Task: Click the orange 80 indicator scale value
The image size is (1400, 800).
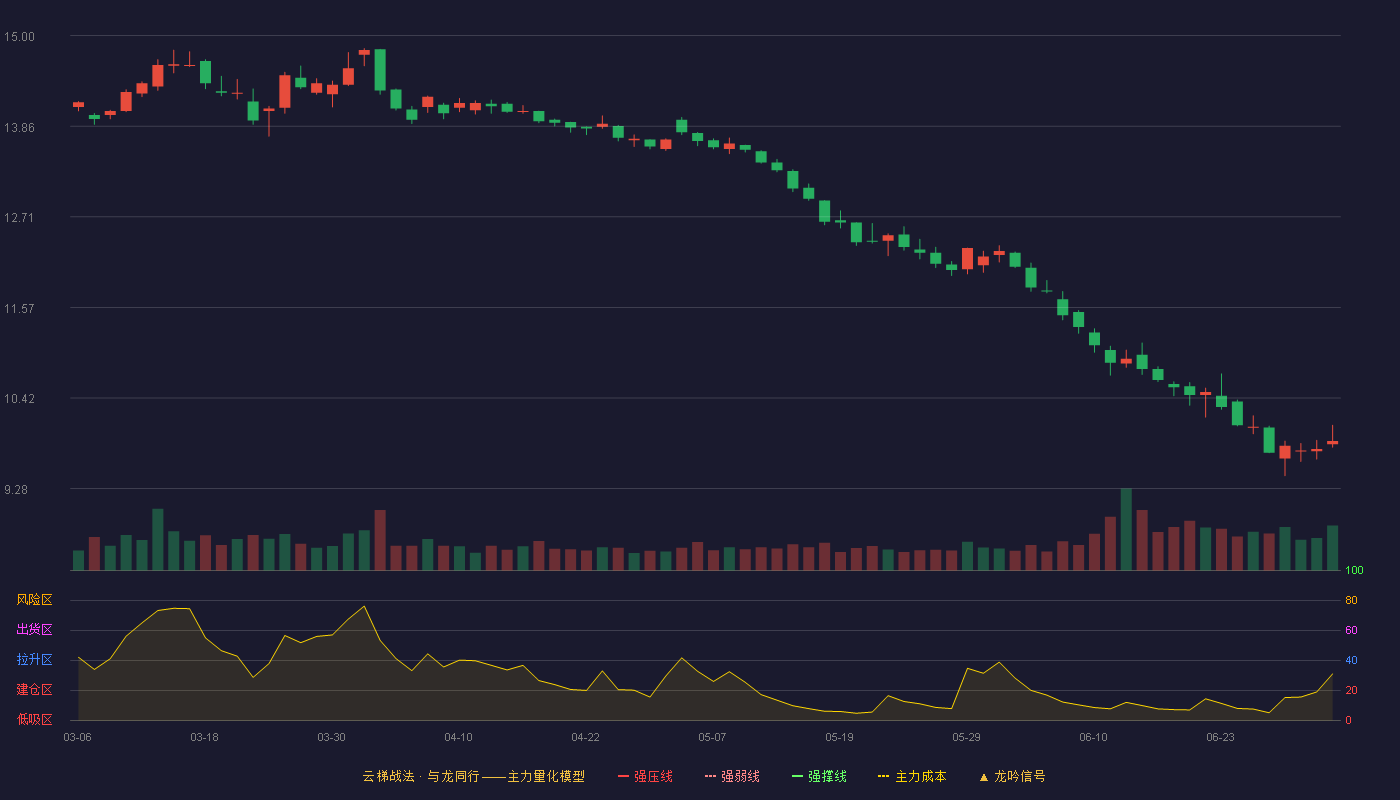Action: (1351, 600)
